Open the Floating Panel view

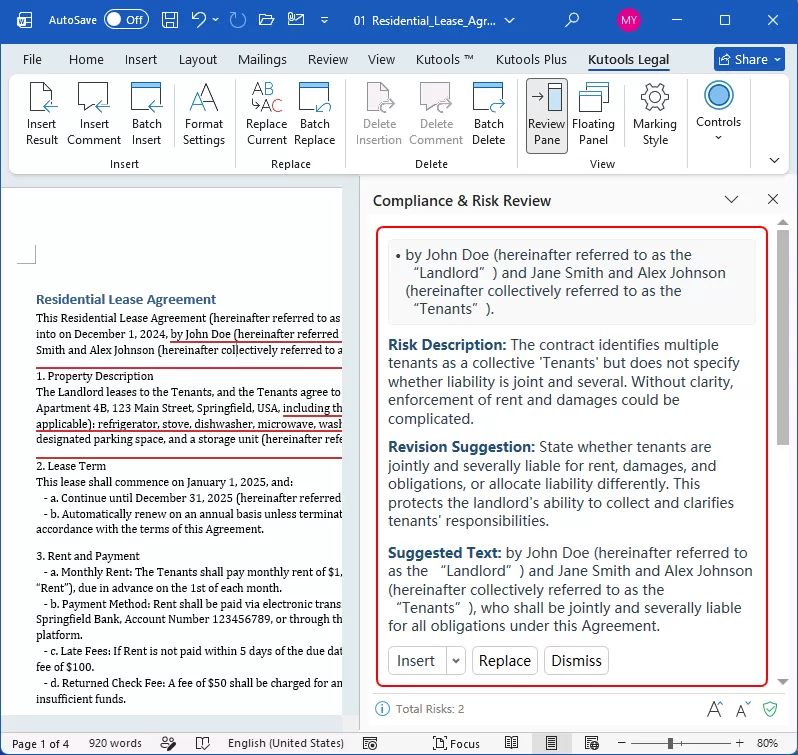click(x=593, y=114)
